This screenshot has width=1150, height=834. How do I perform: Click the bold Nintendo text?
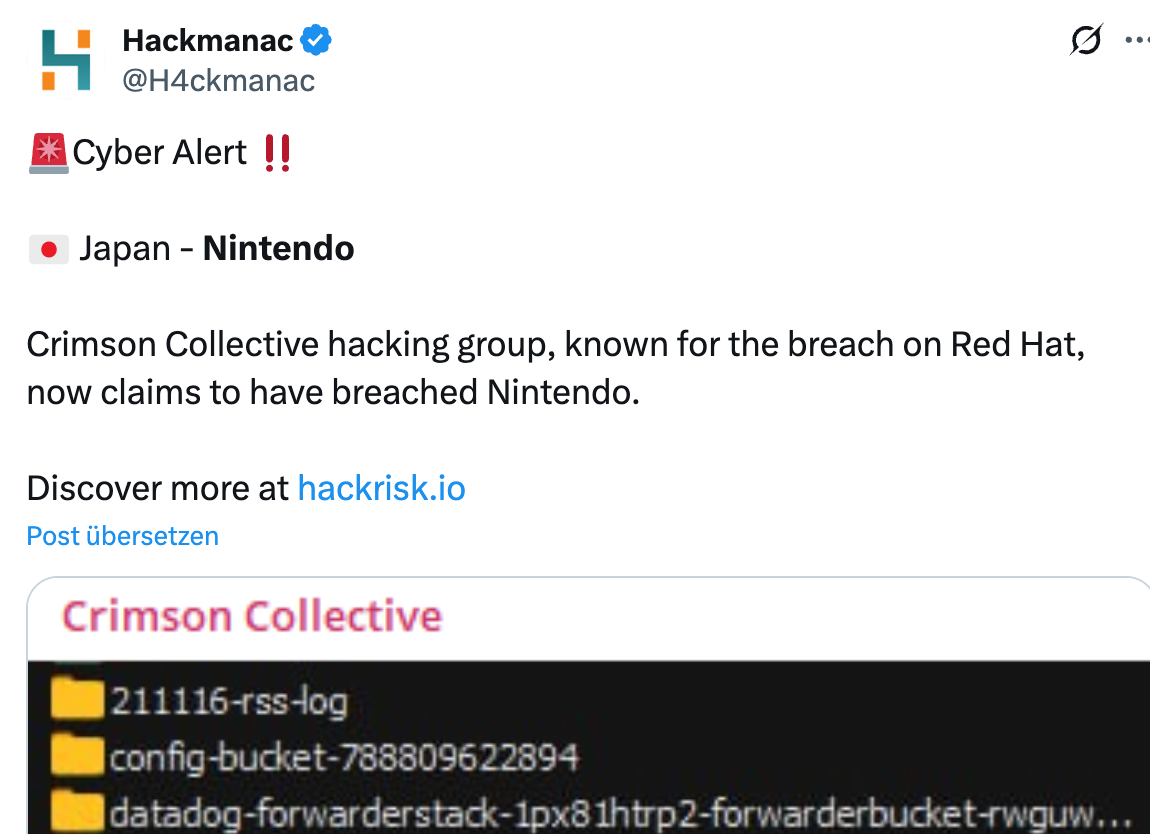278,249
